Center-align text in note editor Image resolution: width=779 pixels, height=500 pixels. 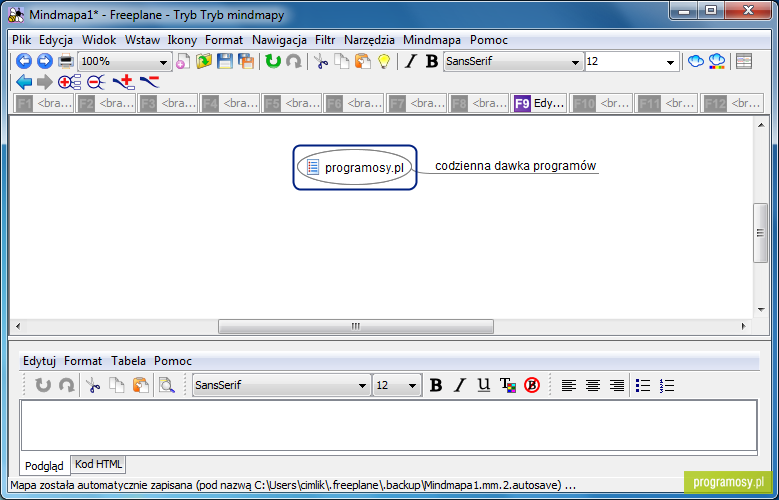pyautogui.click(x=593, y=385)
